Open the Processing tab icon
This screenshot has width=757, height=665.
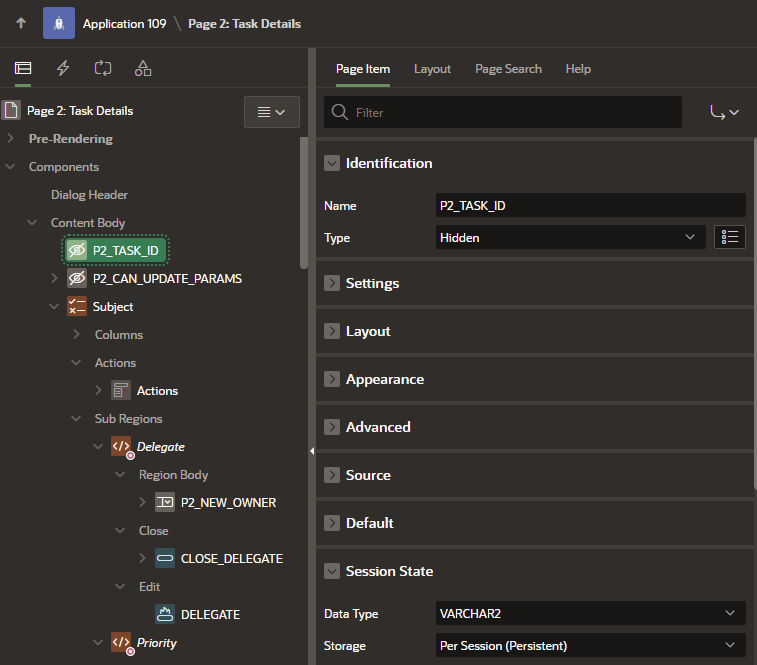tap(103, 68)
